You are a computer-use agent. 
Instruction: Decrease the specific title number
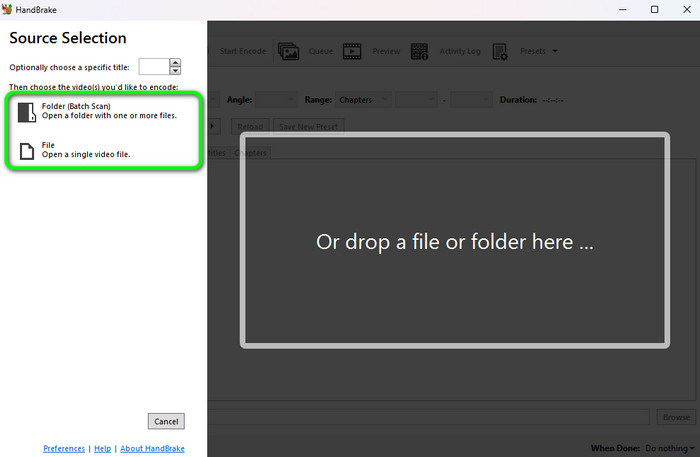(175, 71)
